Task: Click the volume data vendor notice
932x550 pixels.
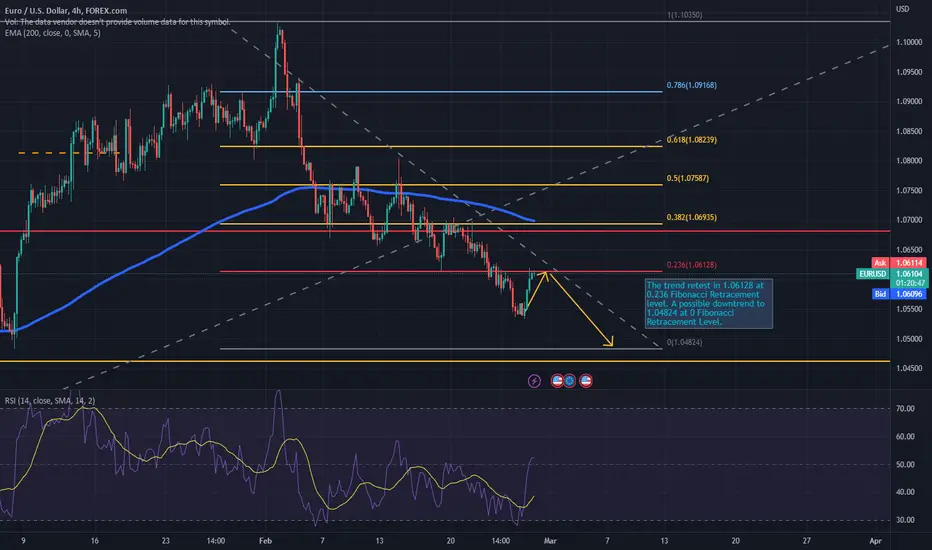Action: pyautogui.click(x=117, y=22)
